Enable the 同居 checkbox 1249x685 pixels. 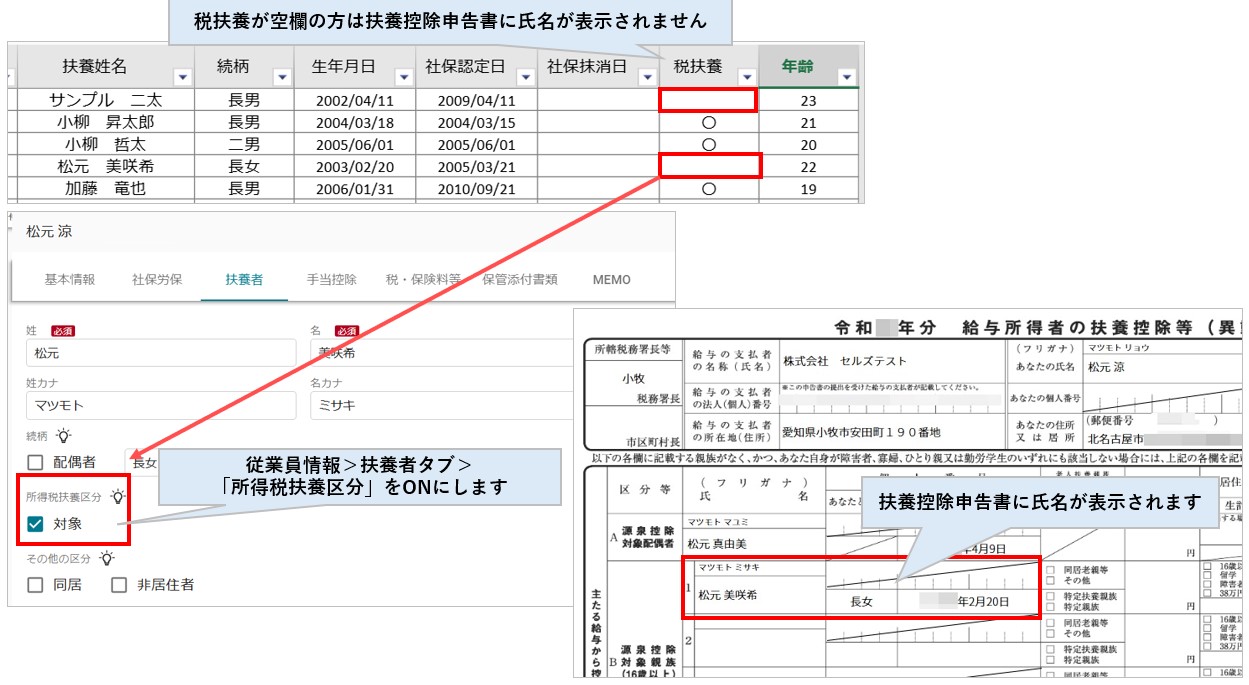pyautogui.click(x=36, y=585)
